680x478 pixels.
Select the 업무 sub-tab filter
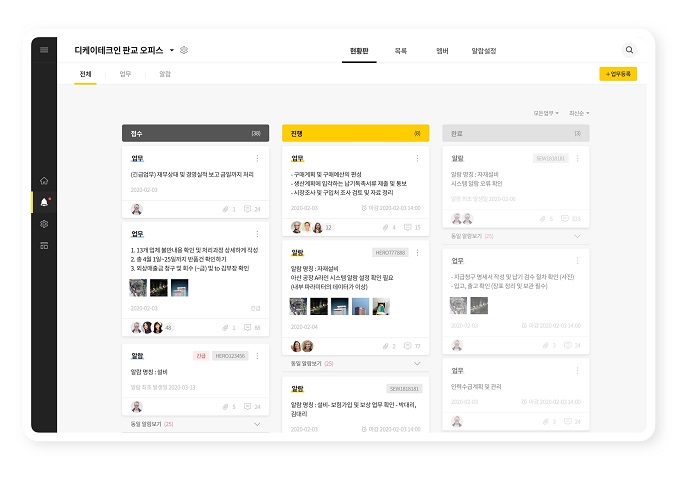click(x=125, y=74)
